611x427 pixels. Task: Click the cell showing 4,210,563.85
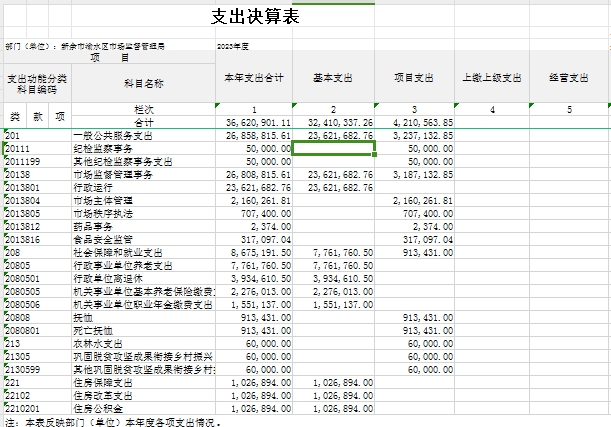tap(414, 122)
